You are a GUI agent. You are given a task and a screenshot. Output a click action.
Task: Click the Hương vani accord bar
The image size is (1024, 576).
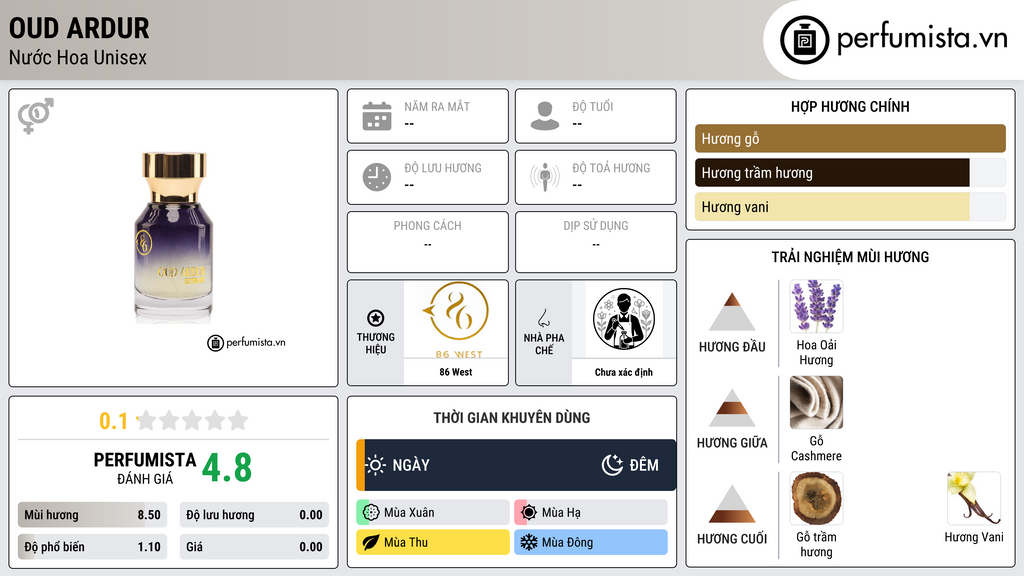(850, 207)
